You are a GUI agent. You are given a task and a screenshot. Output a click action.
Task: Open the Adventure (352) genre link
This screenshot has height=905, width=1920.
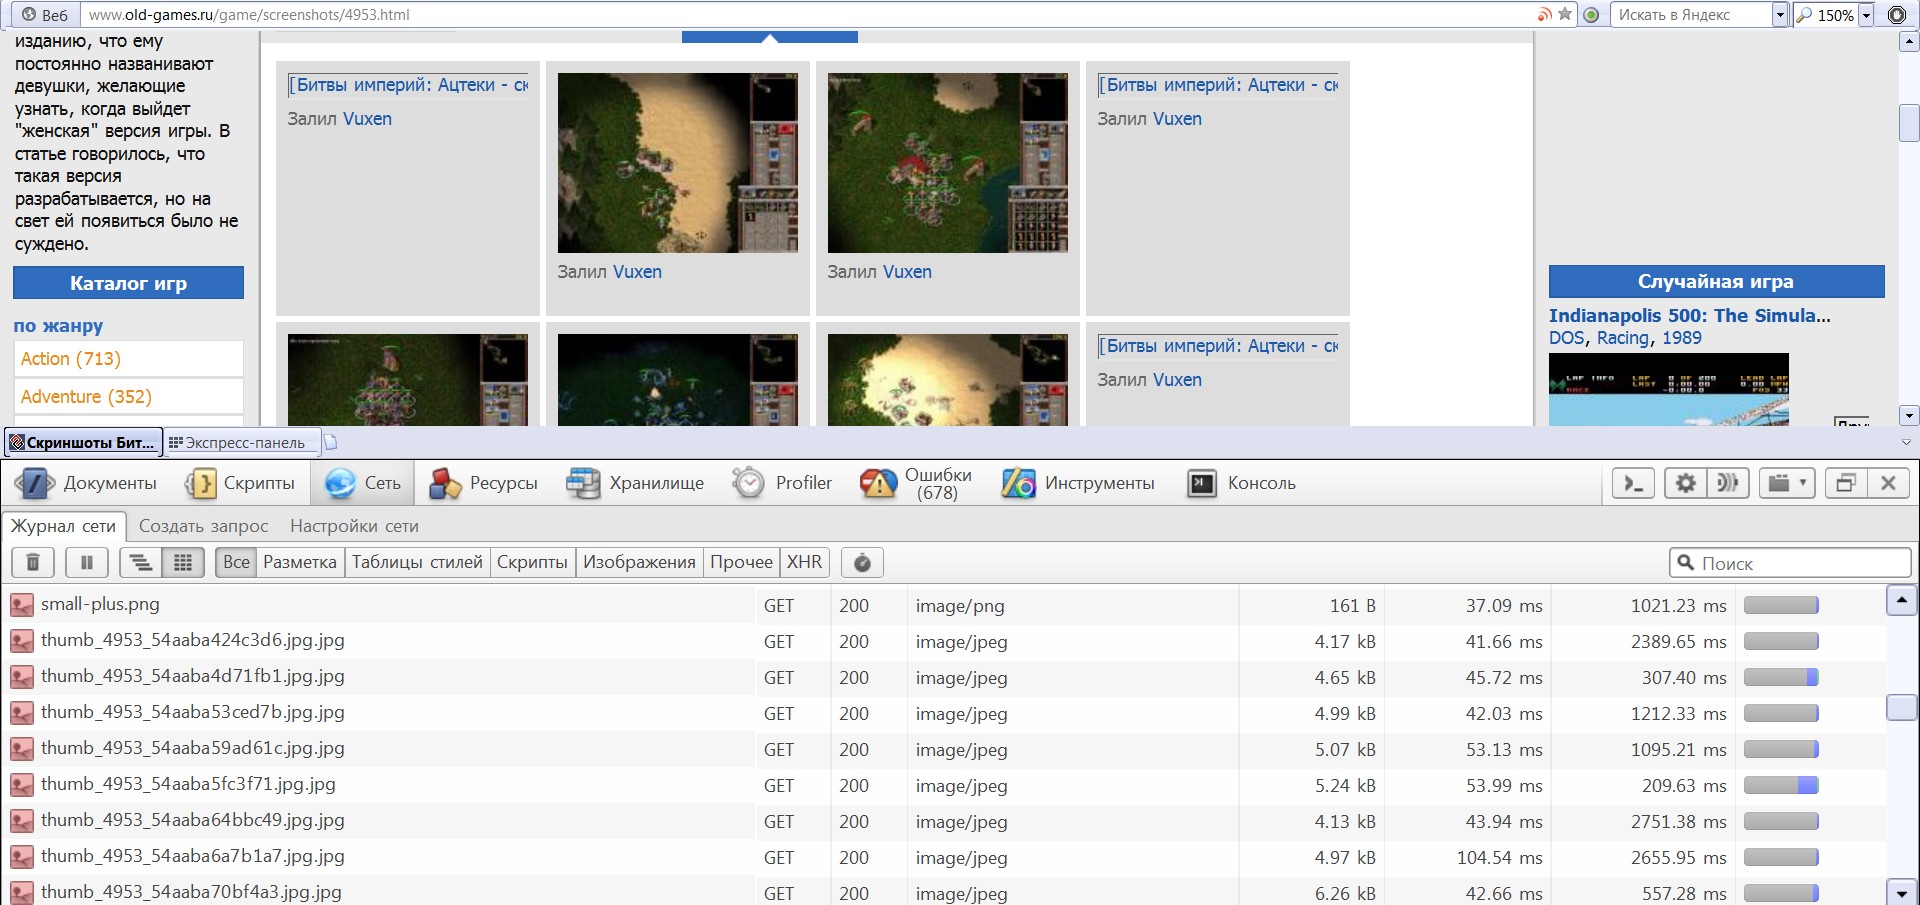pos(86,397)
